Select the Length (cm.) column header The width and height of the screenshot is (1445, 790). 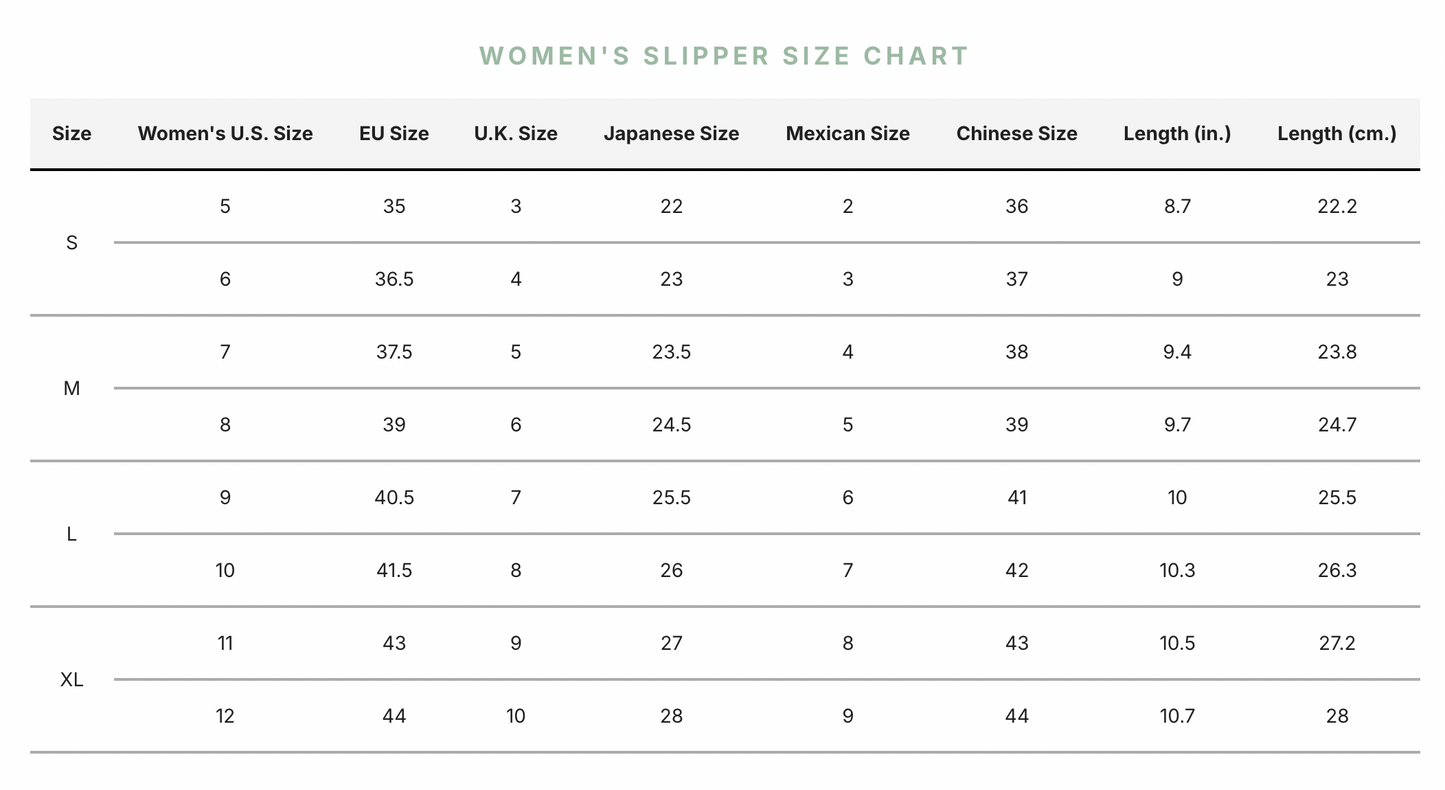pos(1336,134)
